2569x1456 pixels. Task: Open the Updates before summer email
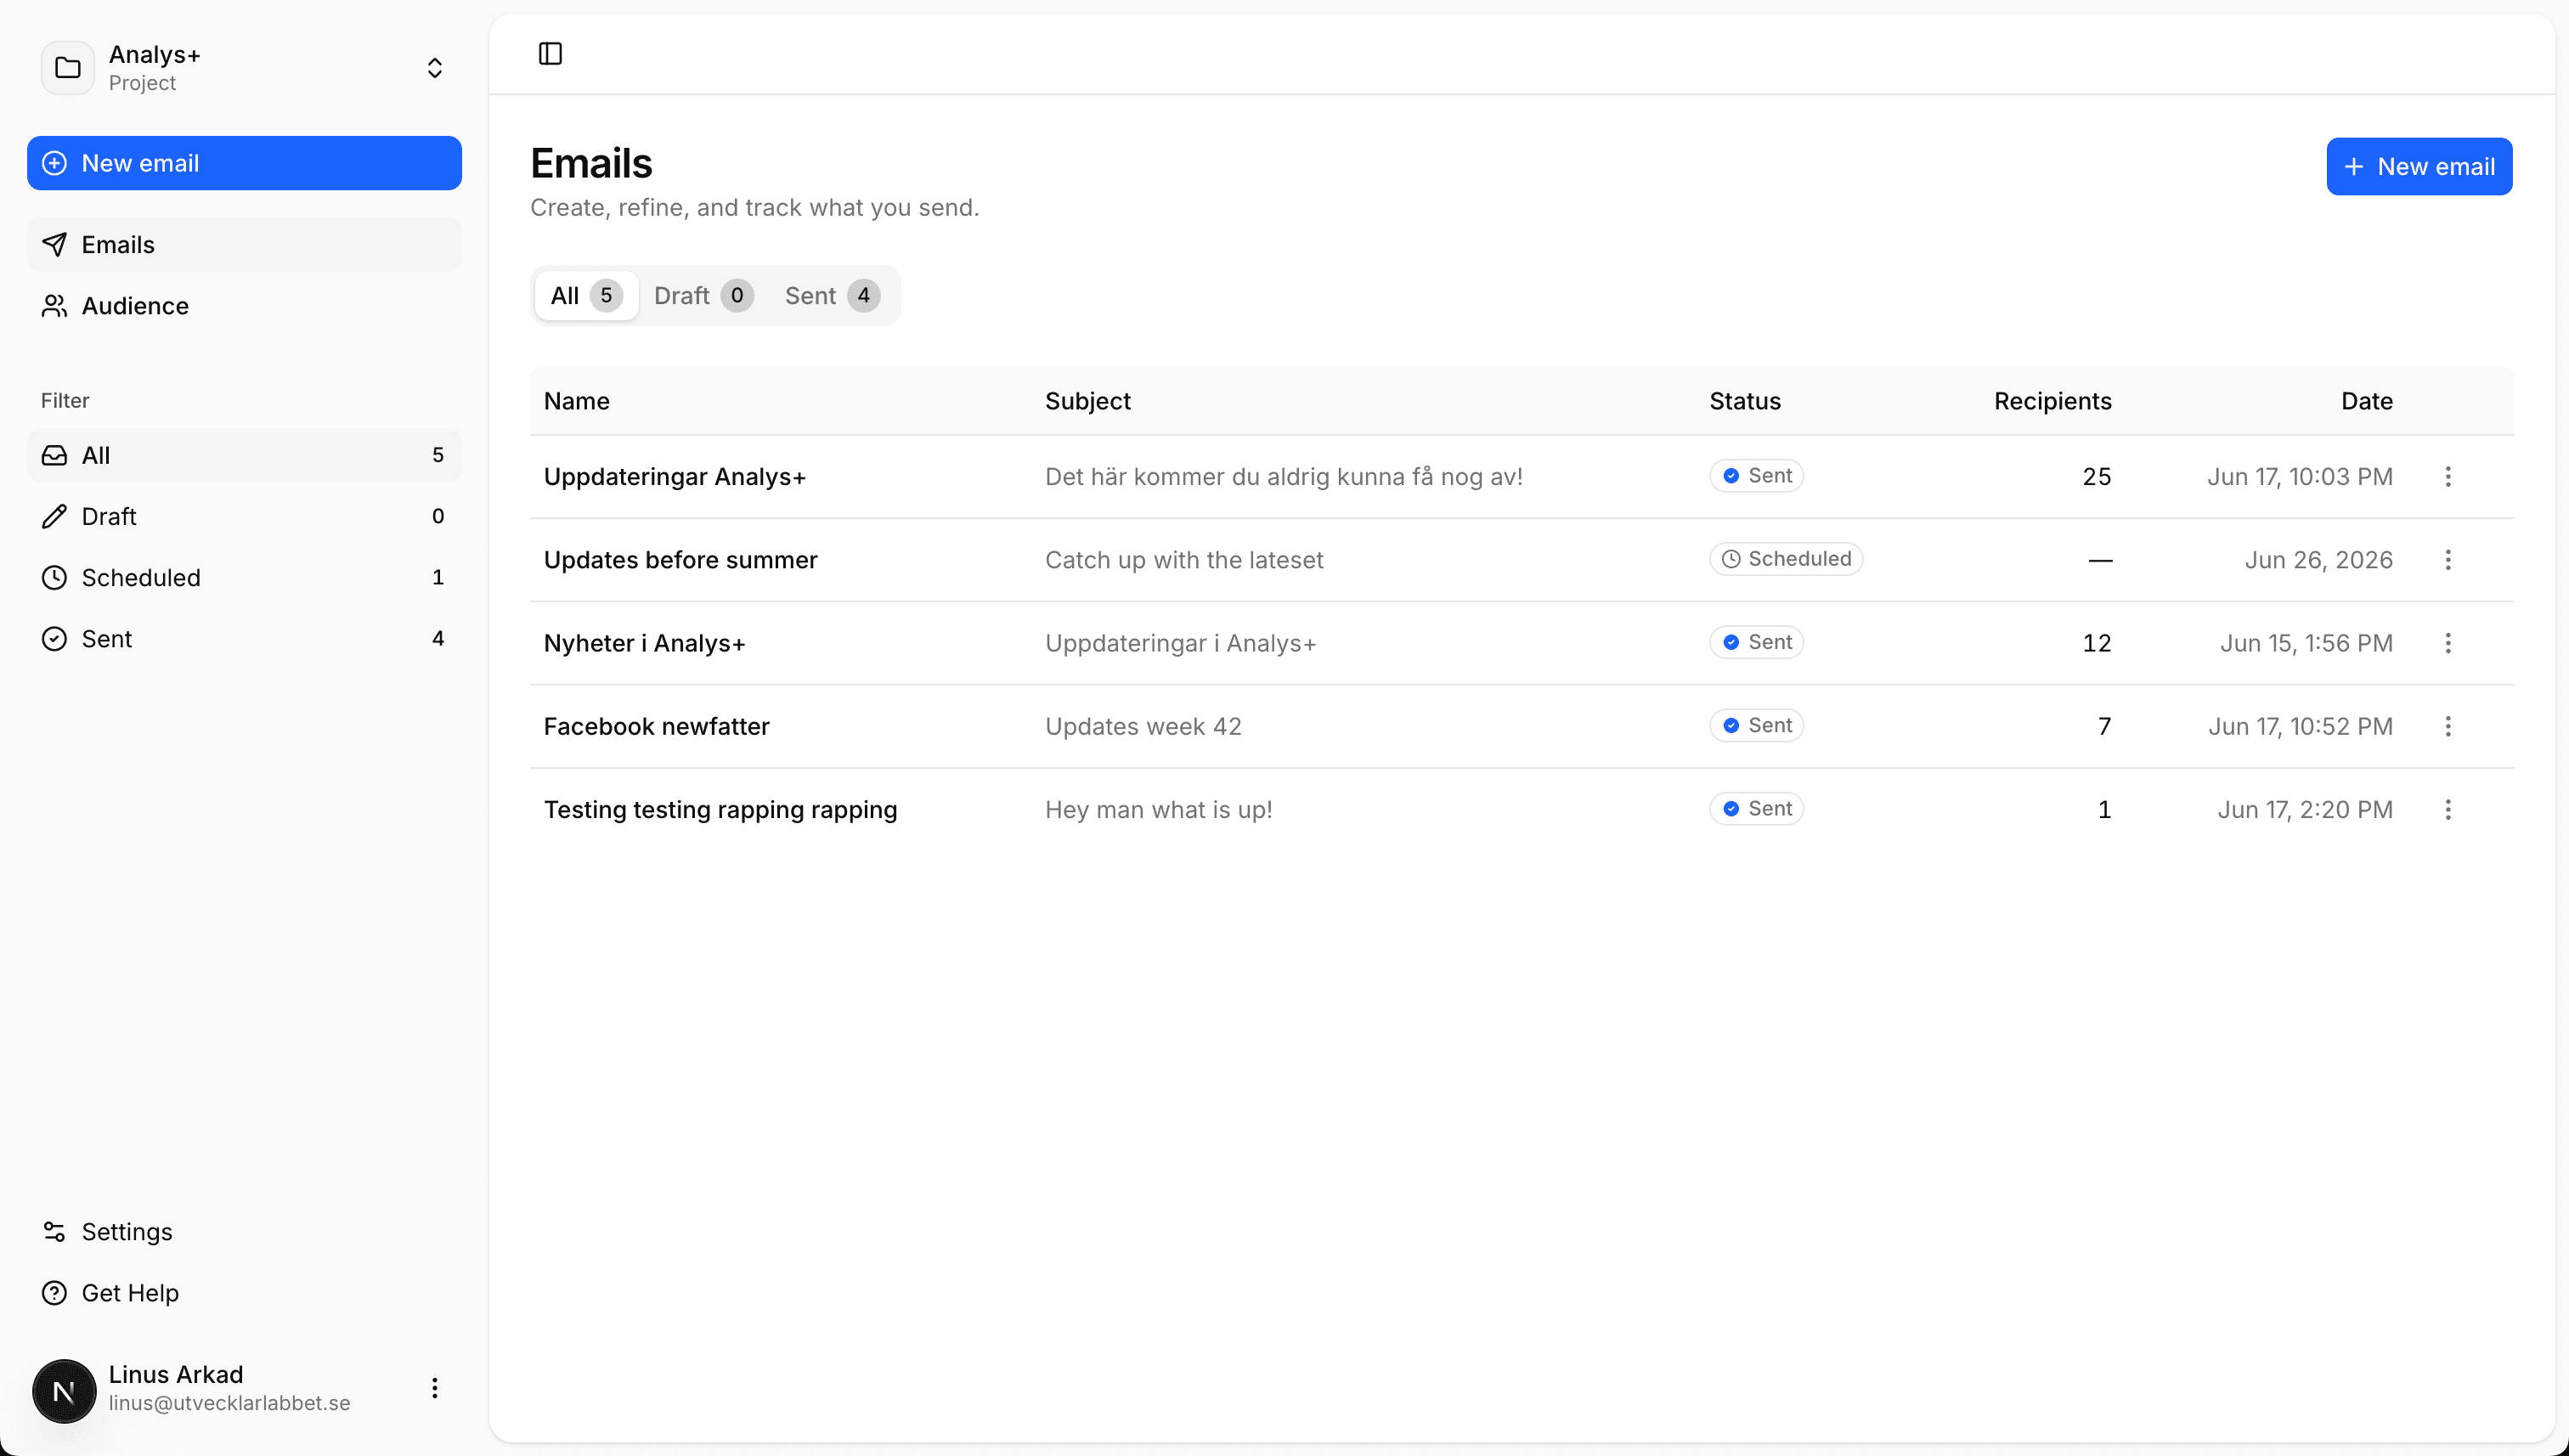tap(681, 559)
